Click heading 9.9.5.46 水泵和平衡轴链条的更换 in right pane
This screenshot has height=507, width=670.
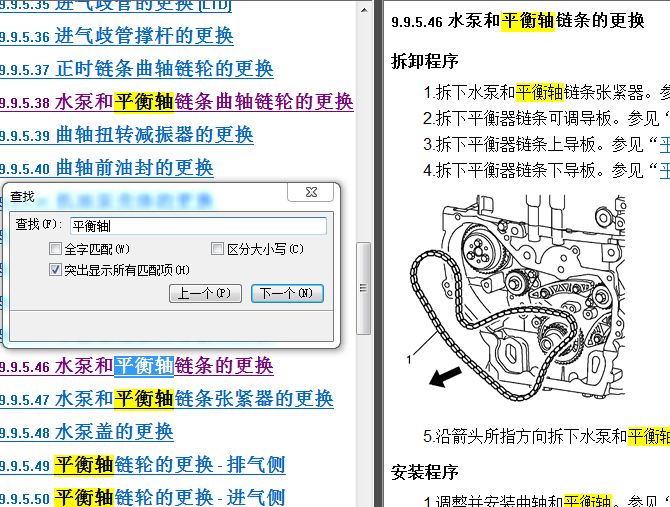point(517,21)
